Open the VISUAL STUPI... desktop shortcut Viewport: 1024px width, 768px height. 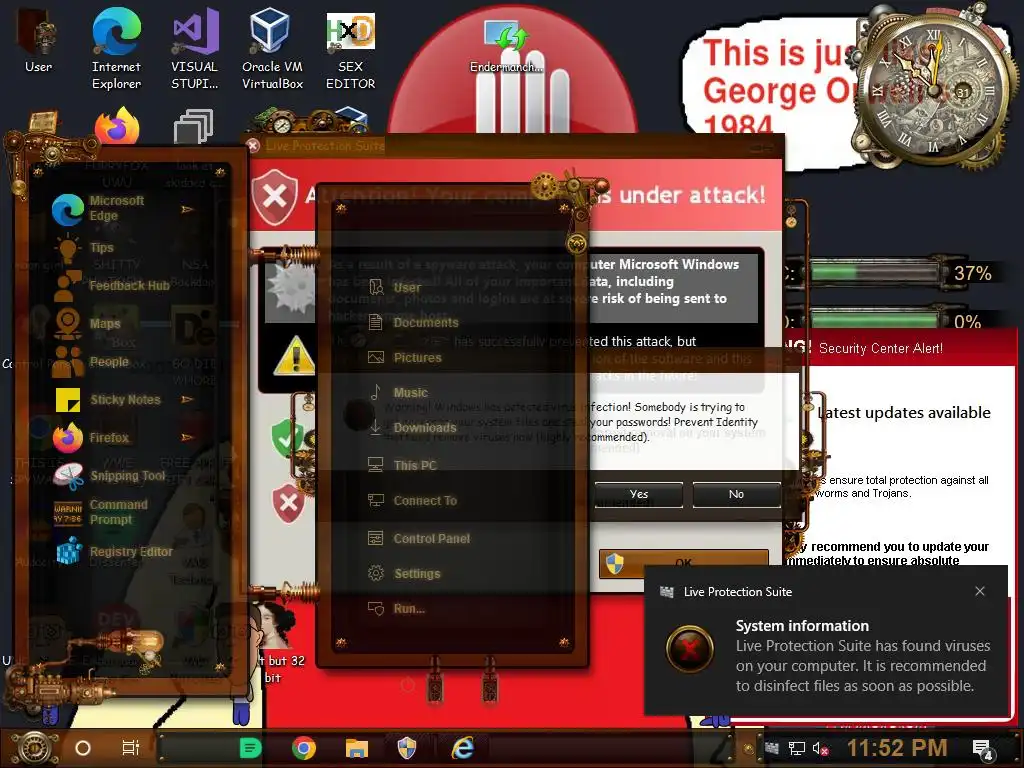[195, 48]
